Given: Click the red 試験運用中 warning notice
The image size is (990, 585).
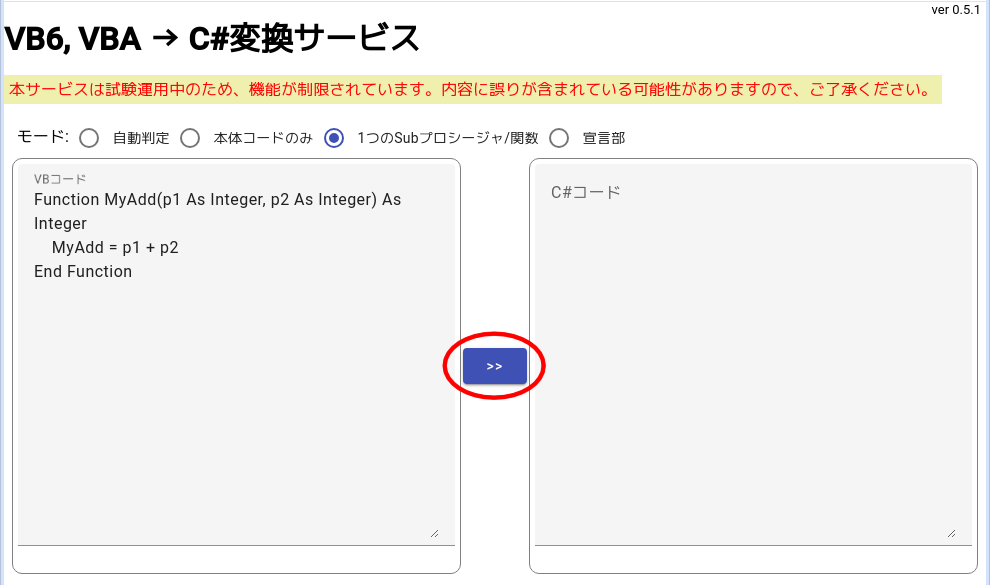Looking at the screenshot, I should tap(472, 90).
